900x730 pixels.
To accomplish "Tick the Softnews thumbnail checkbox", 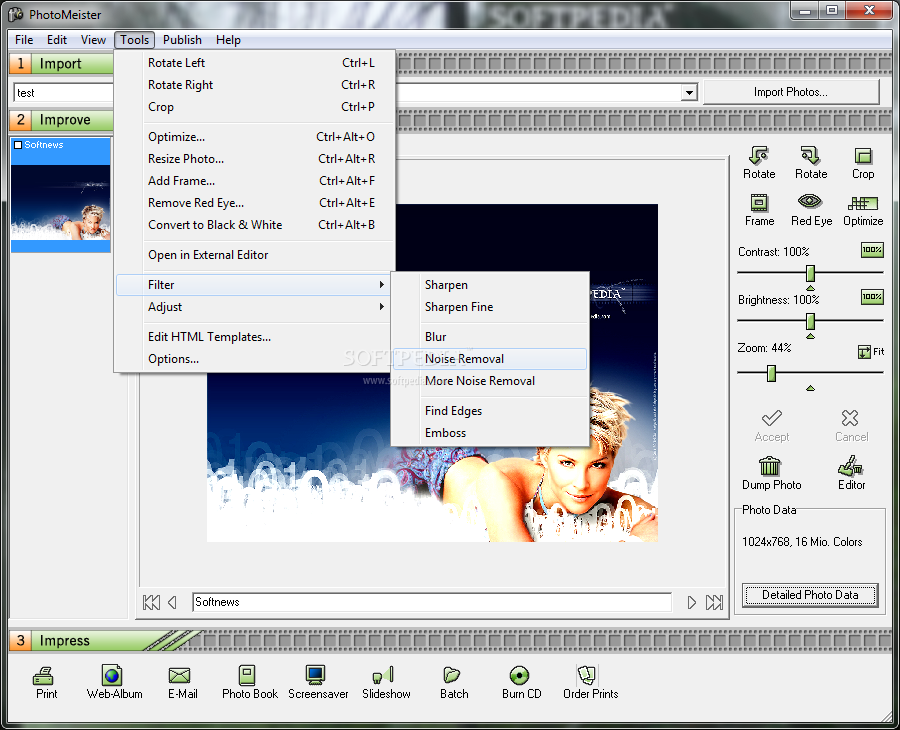I will tap(18, 145).
